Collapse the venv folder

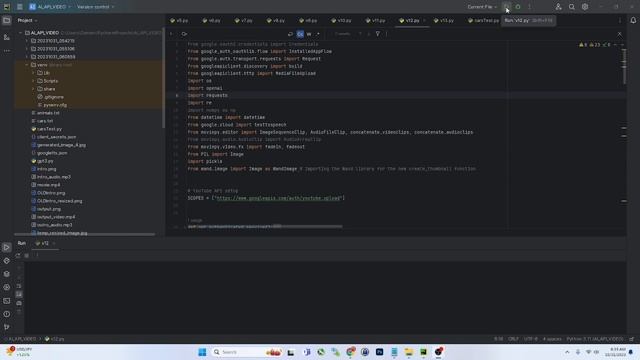click(27, 64)
